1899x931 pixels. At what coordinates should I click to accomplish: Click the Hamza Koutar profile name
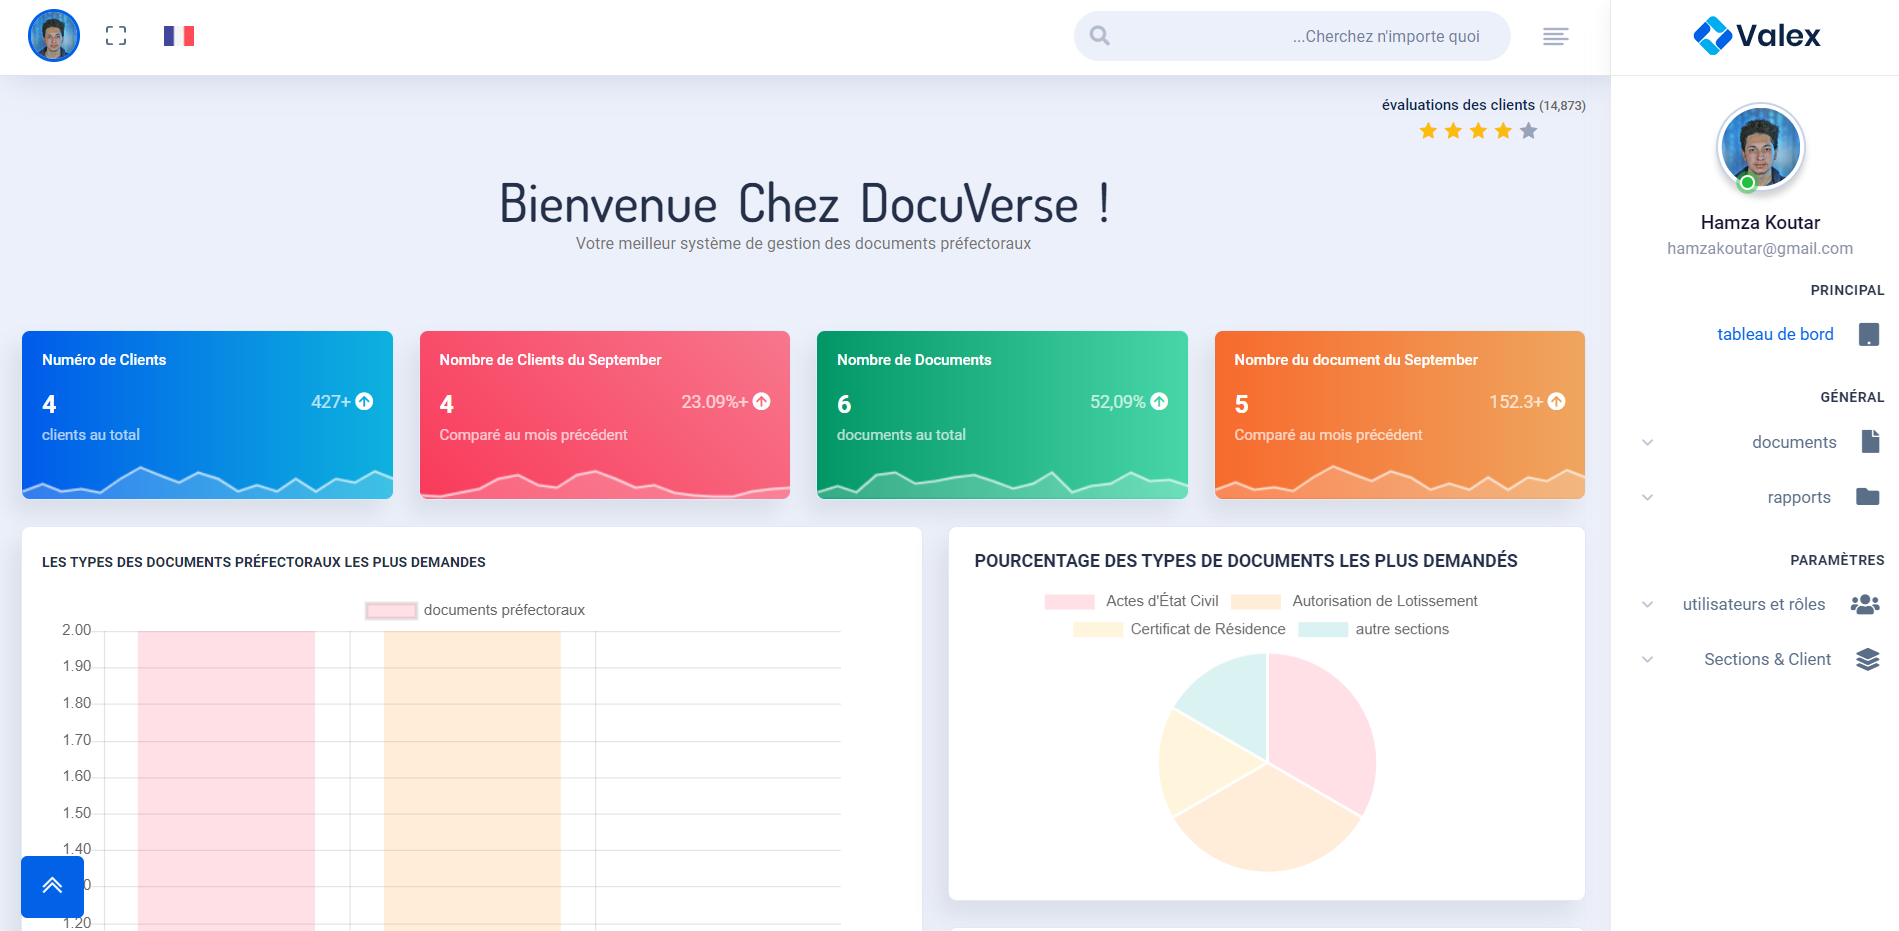point(1760,222)
